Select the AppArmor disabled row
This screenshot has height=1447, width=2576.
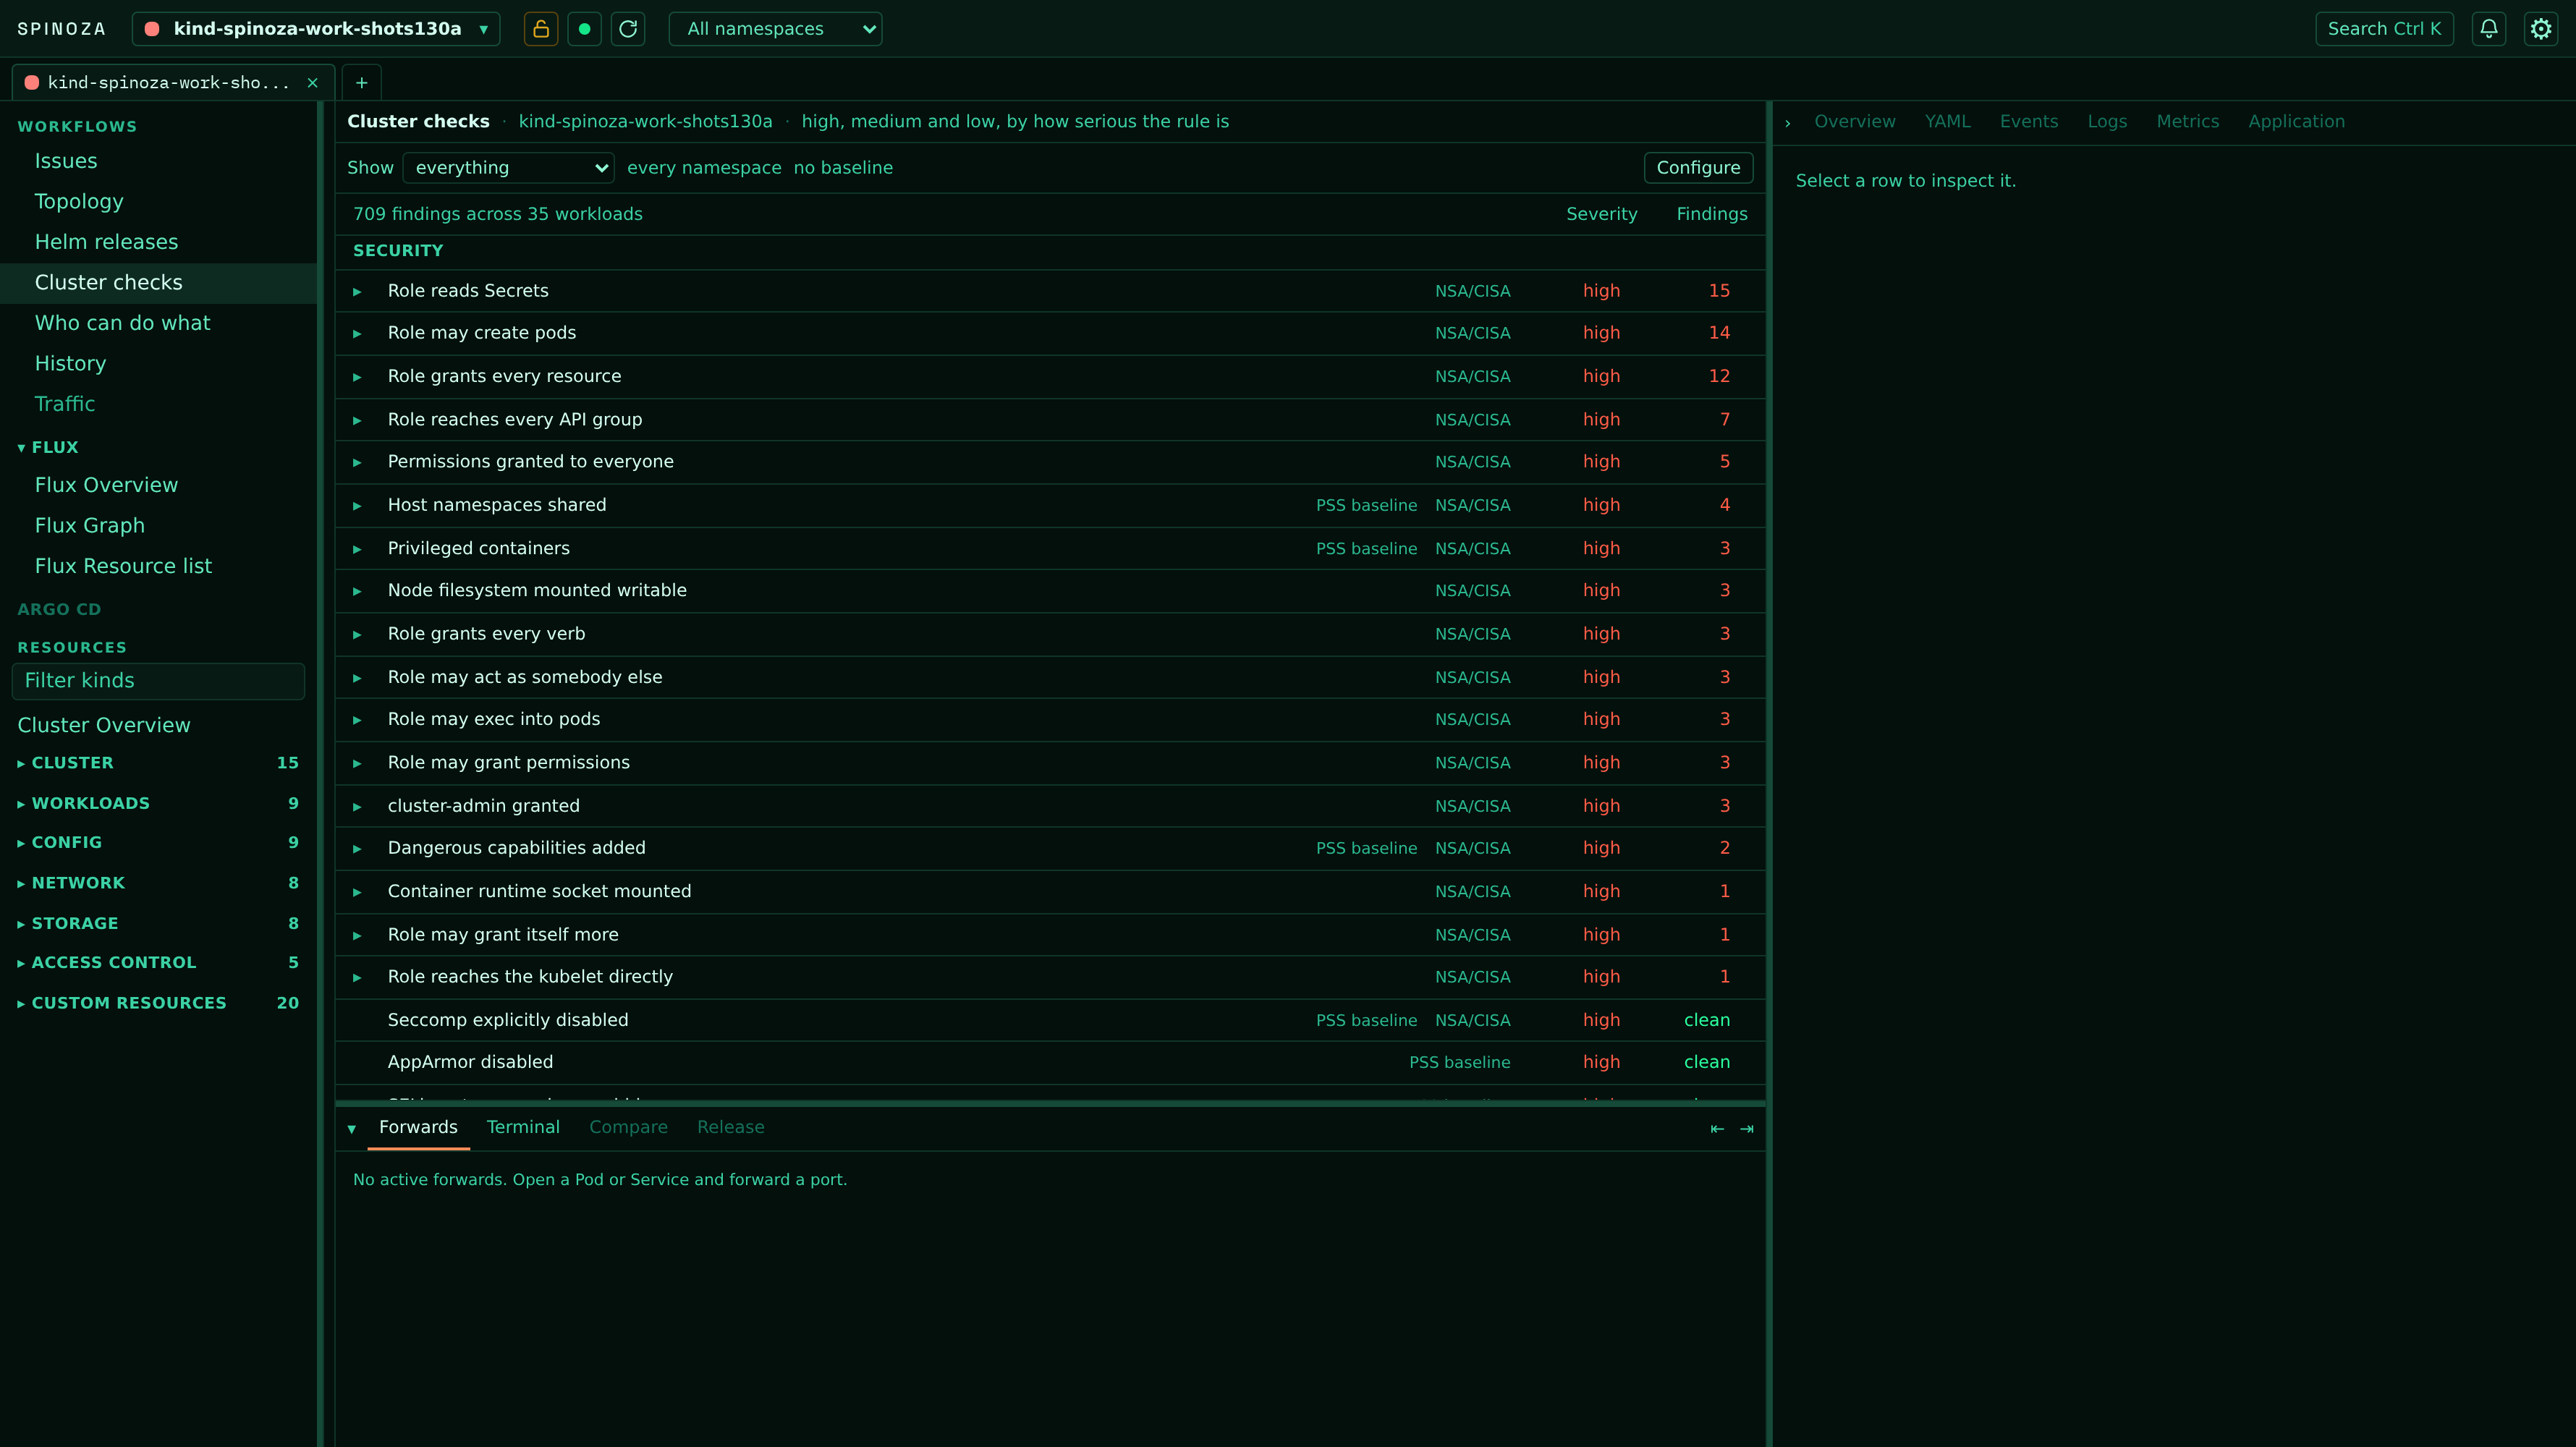(x=1050, y=1062)
